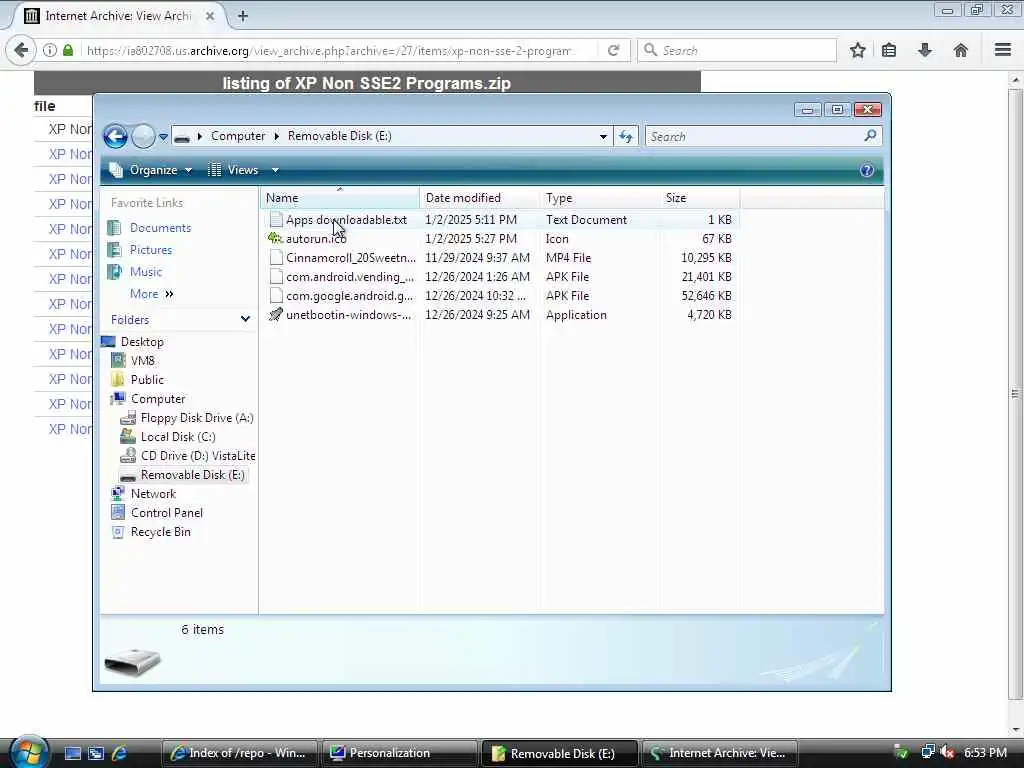1024x768 pixels.
Task: Show More favorite links
Action: tap(152, 294)
